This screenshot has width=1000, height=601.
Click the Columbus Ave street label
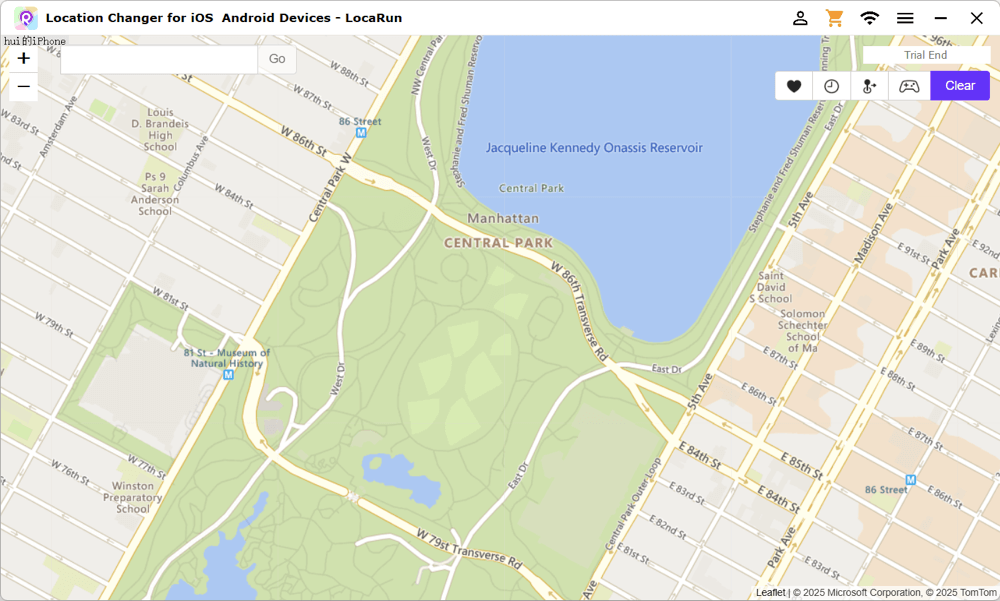[191, 163]
